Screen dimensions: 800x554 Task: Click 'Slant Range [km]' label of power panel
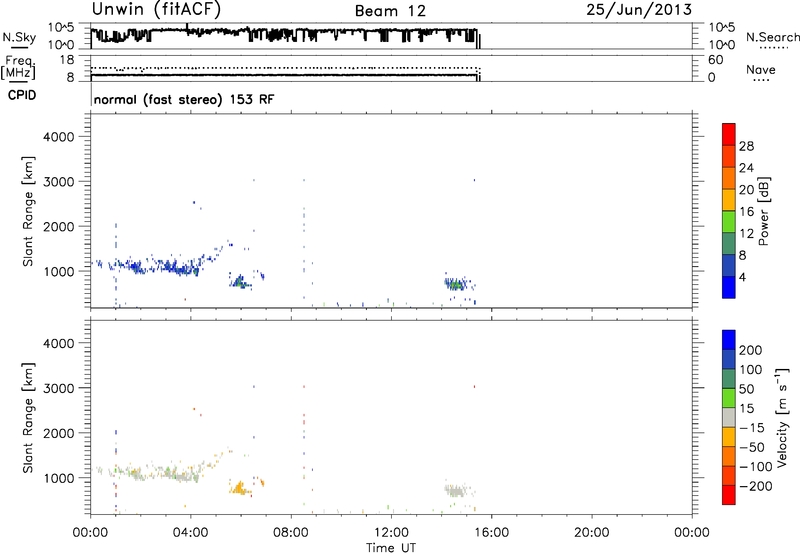[x=28, y=211]
